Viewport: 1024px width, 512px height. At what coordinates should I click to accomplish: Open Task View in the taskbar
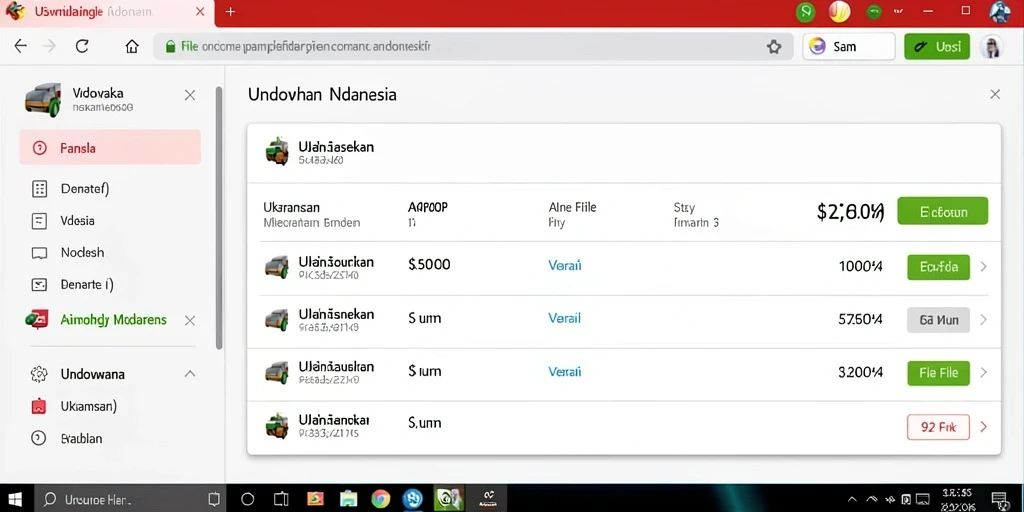[x=281, y=500]
